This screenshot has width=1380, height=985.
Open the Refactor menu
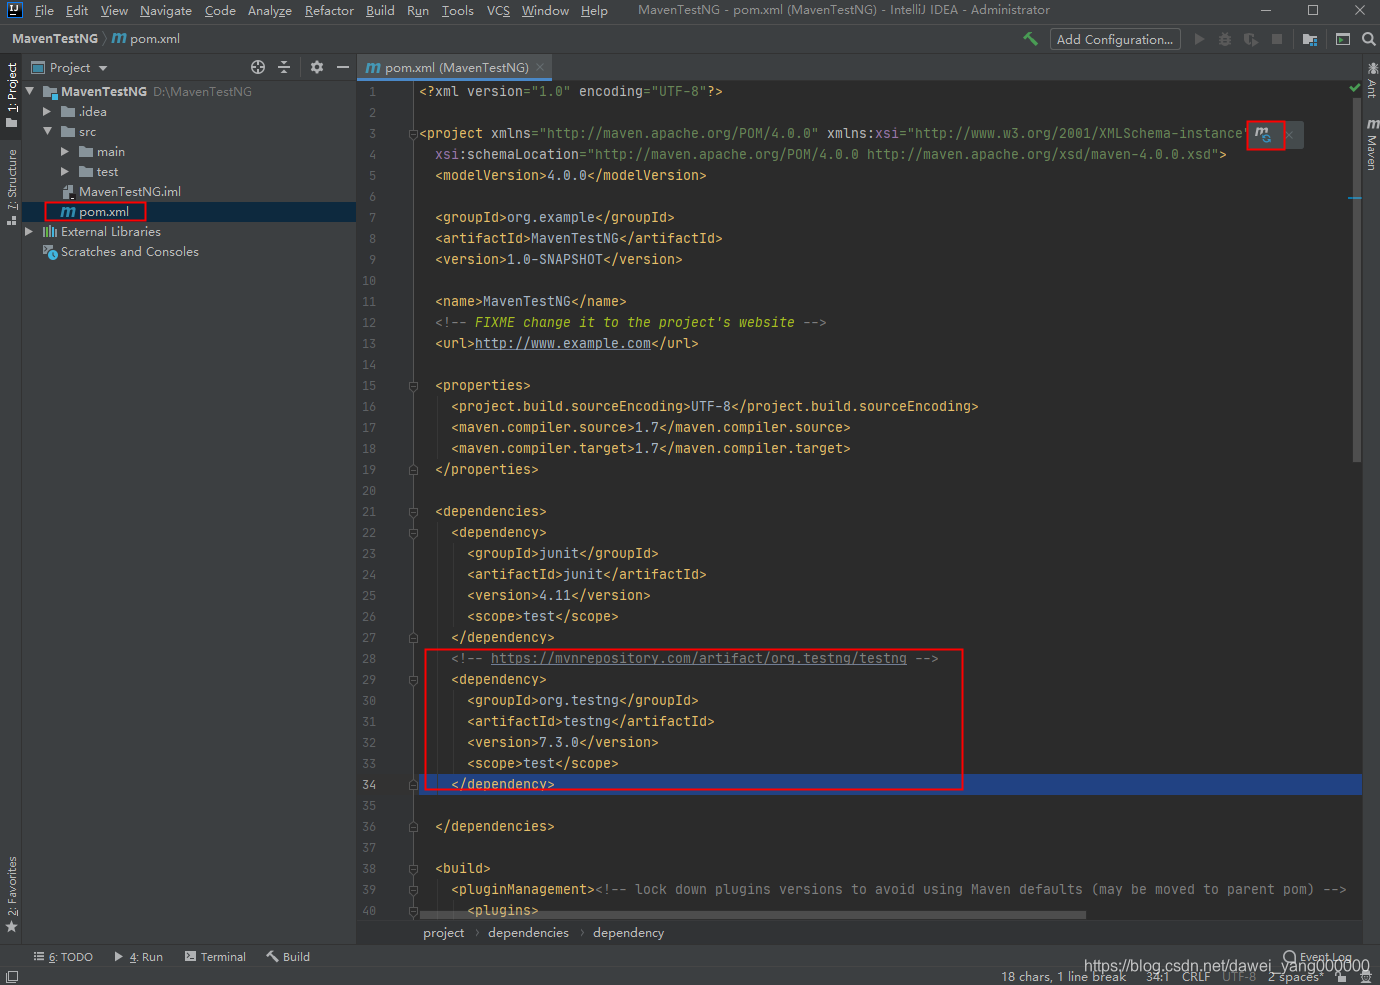329,10
